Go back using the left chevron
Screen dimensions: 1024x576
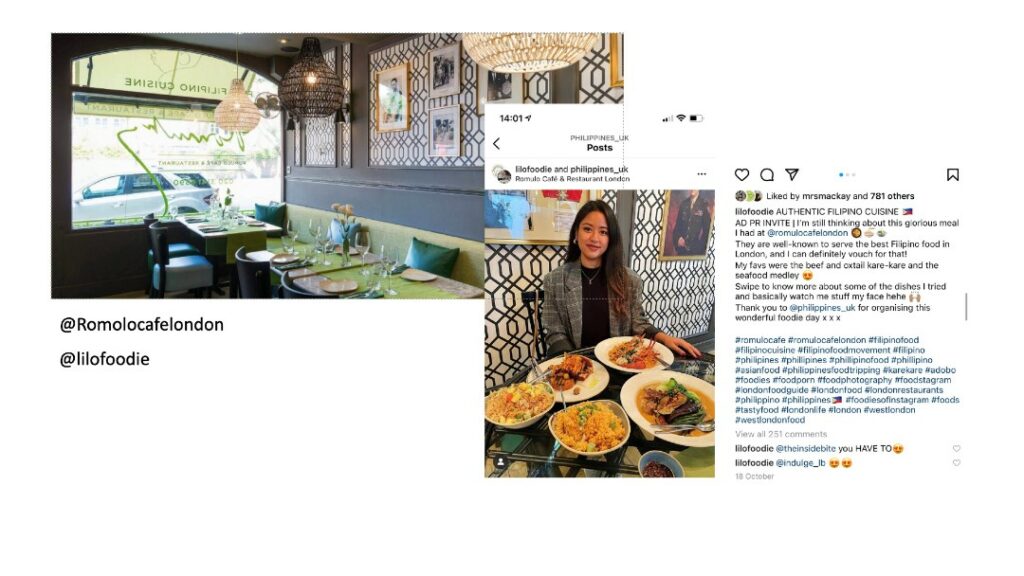(x=496, y=144)
